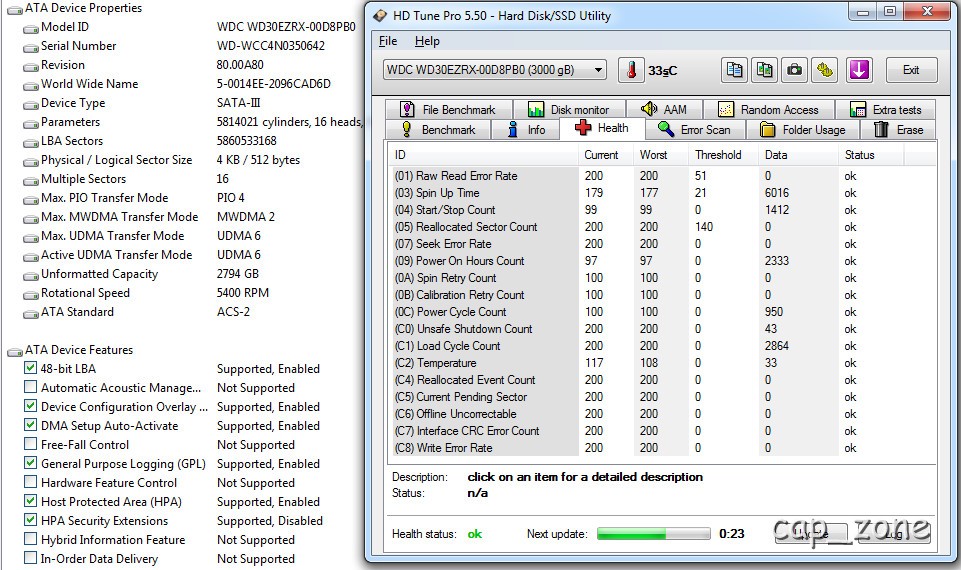
Task: Click the copy screenshot to clipboard icon
Action: [x=764, y=70]
